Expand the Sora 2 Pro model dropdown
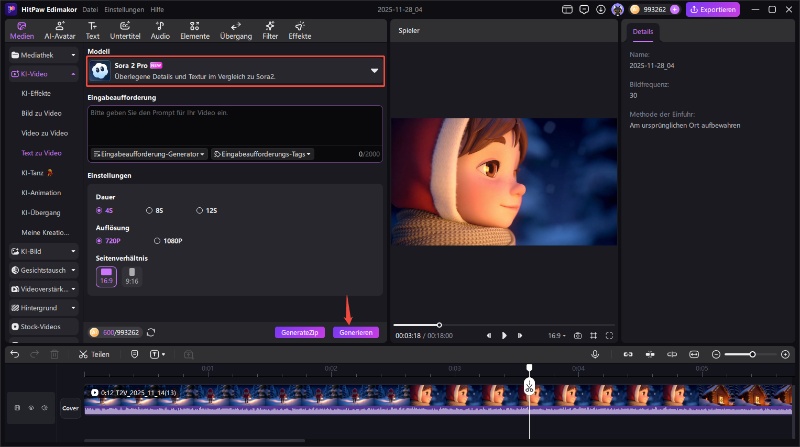Viewport: 800px width, 447px height. pos(375,70)
